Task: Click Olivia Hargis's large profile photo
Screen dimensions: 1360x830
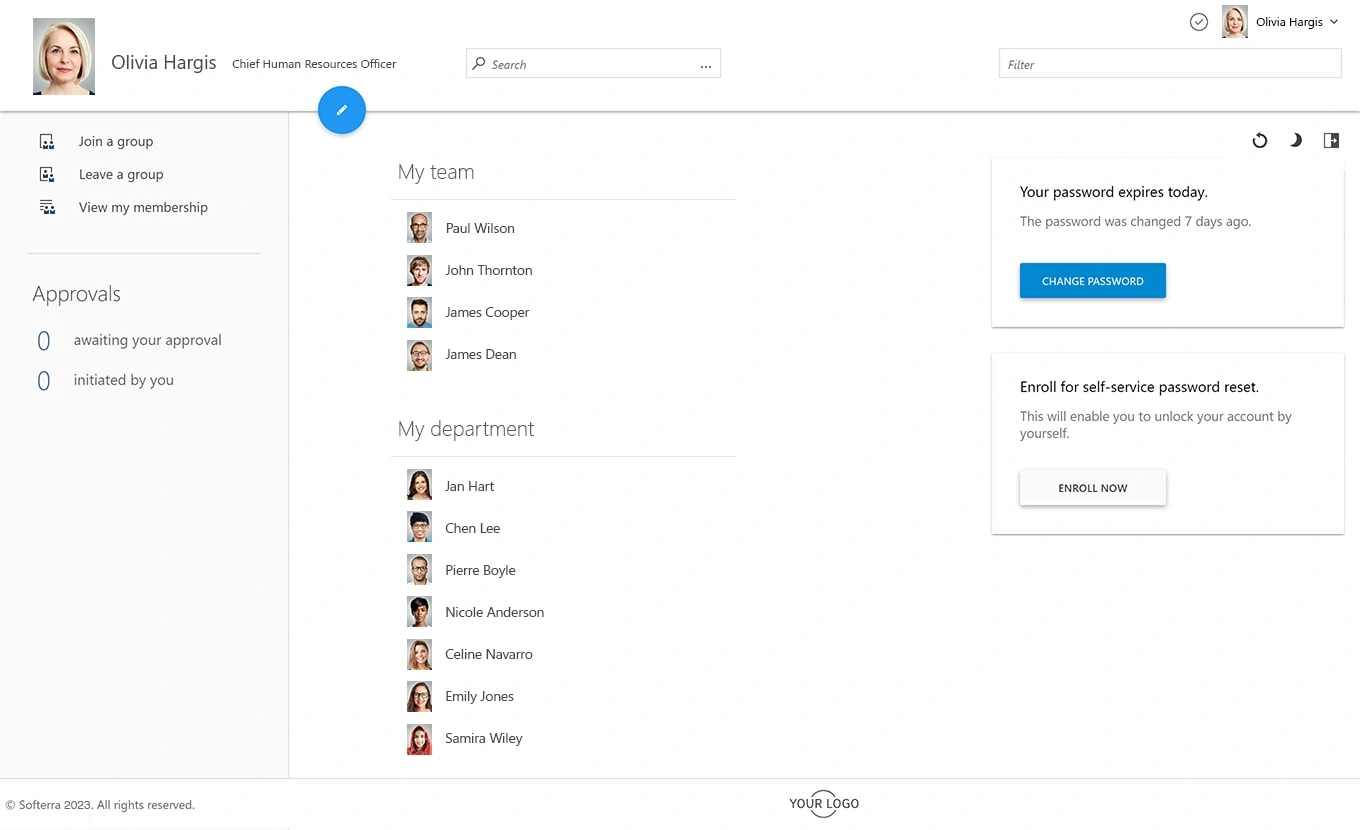Action: (64, 57)
